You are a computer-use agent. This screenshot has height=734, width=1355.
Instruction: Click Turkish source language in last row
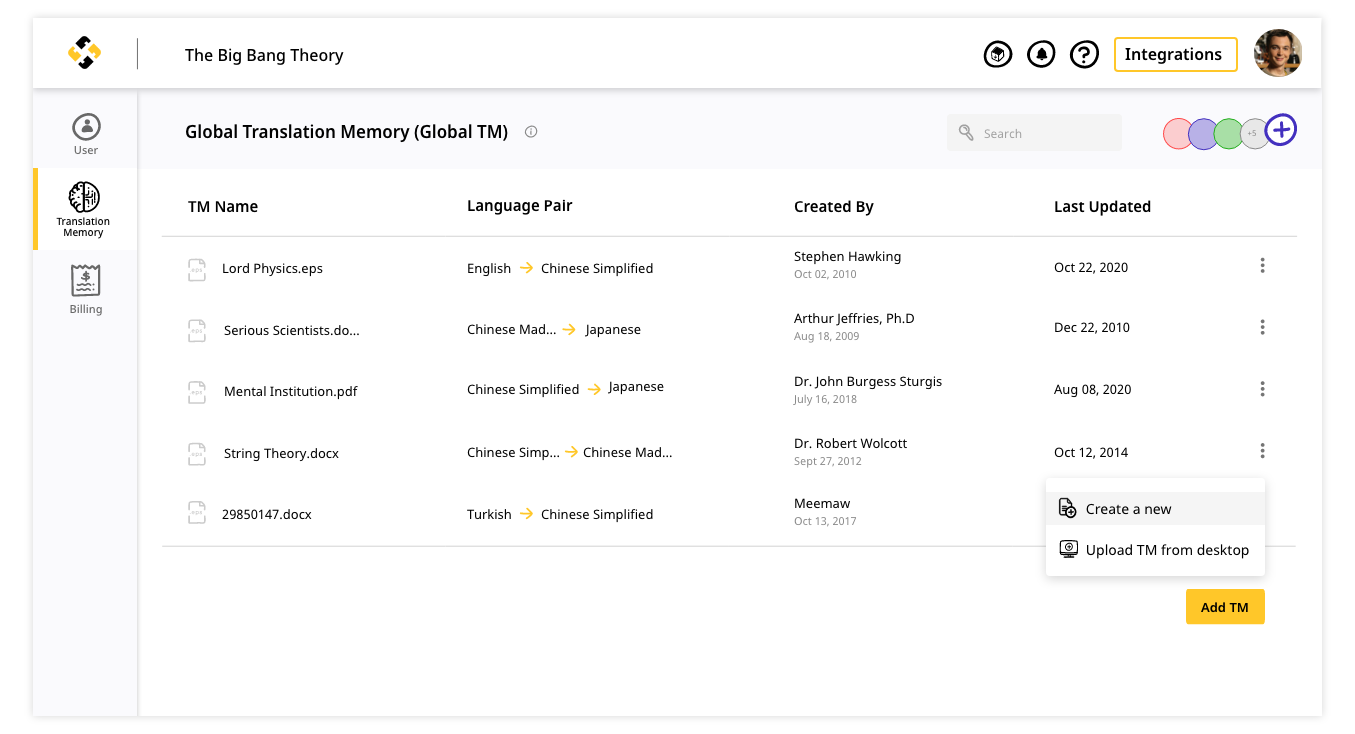[x=489, y=515]
